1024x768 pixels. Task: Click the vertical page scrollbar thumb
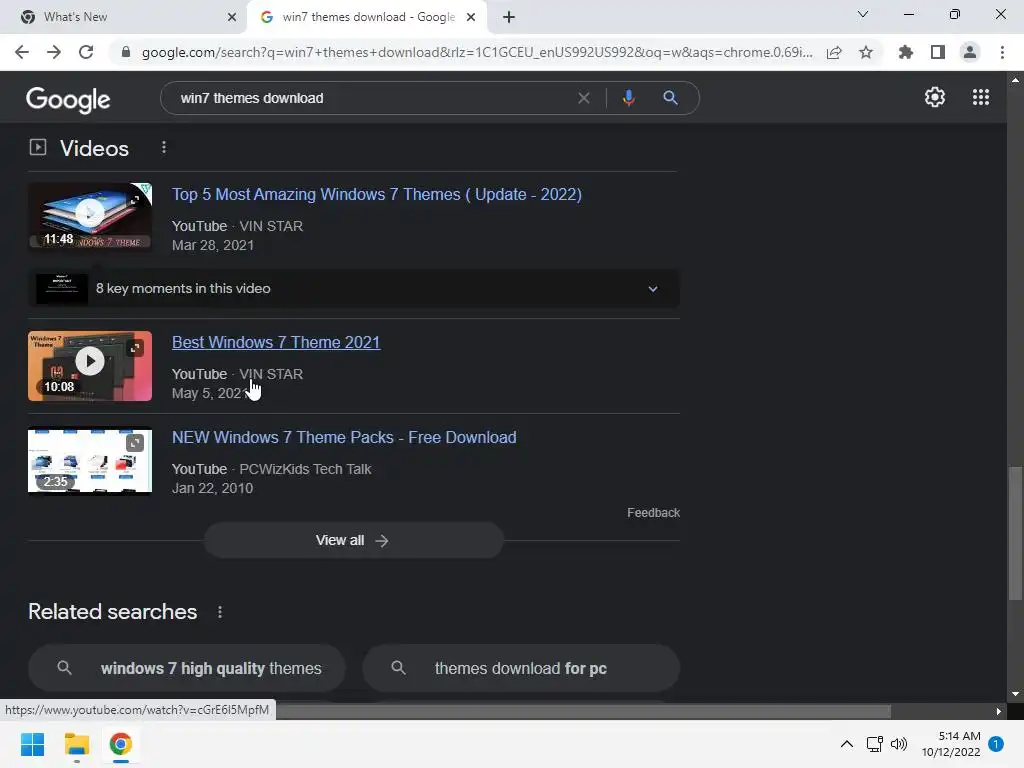[1015, 532]
